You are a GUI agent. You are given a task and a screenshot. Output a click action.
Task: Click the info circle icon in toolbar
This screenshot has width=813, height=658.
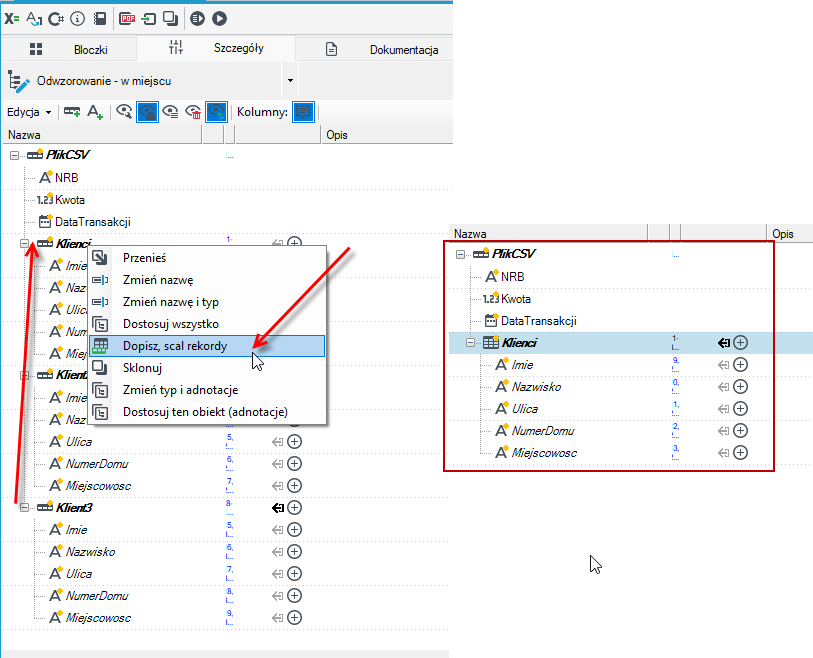(x=77, y=19)
